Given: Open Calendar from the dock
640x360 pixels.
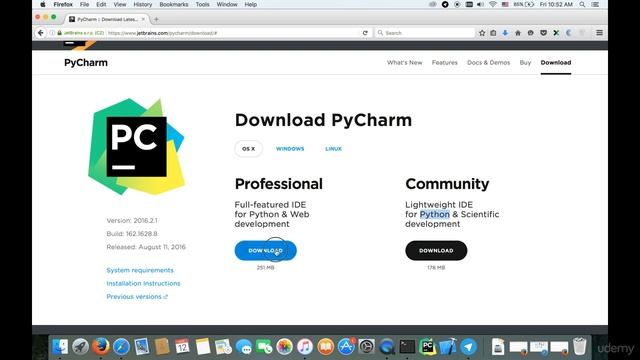Looking at the screenshot, I should [x=182, y=347].
